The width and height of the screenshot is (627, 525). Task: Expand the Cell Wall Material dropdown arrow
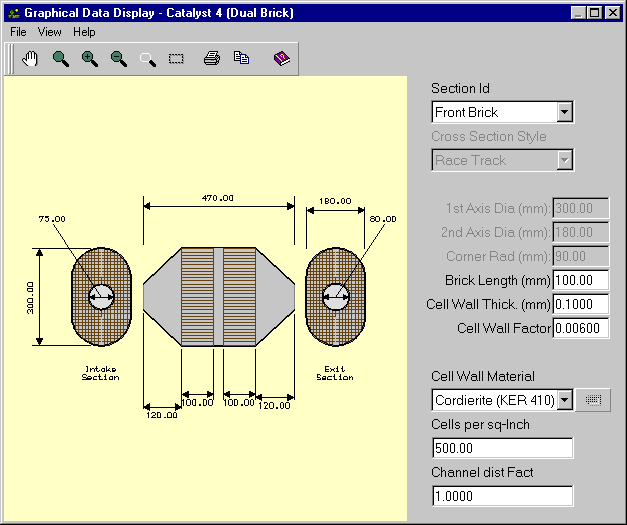click(565, 400)
